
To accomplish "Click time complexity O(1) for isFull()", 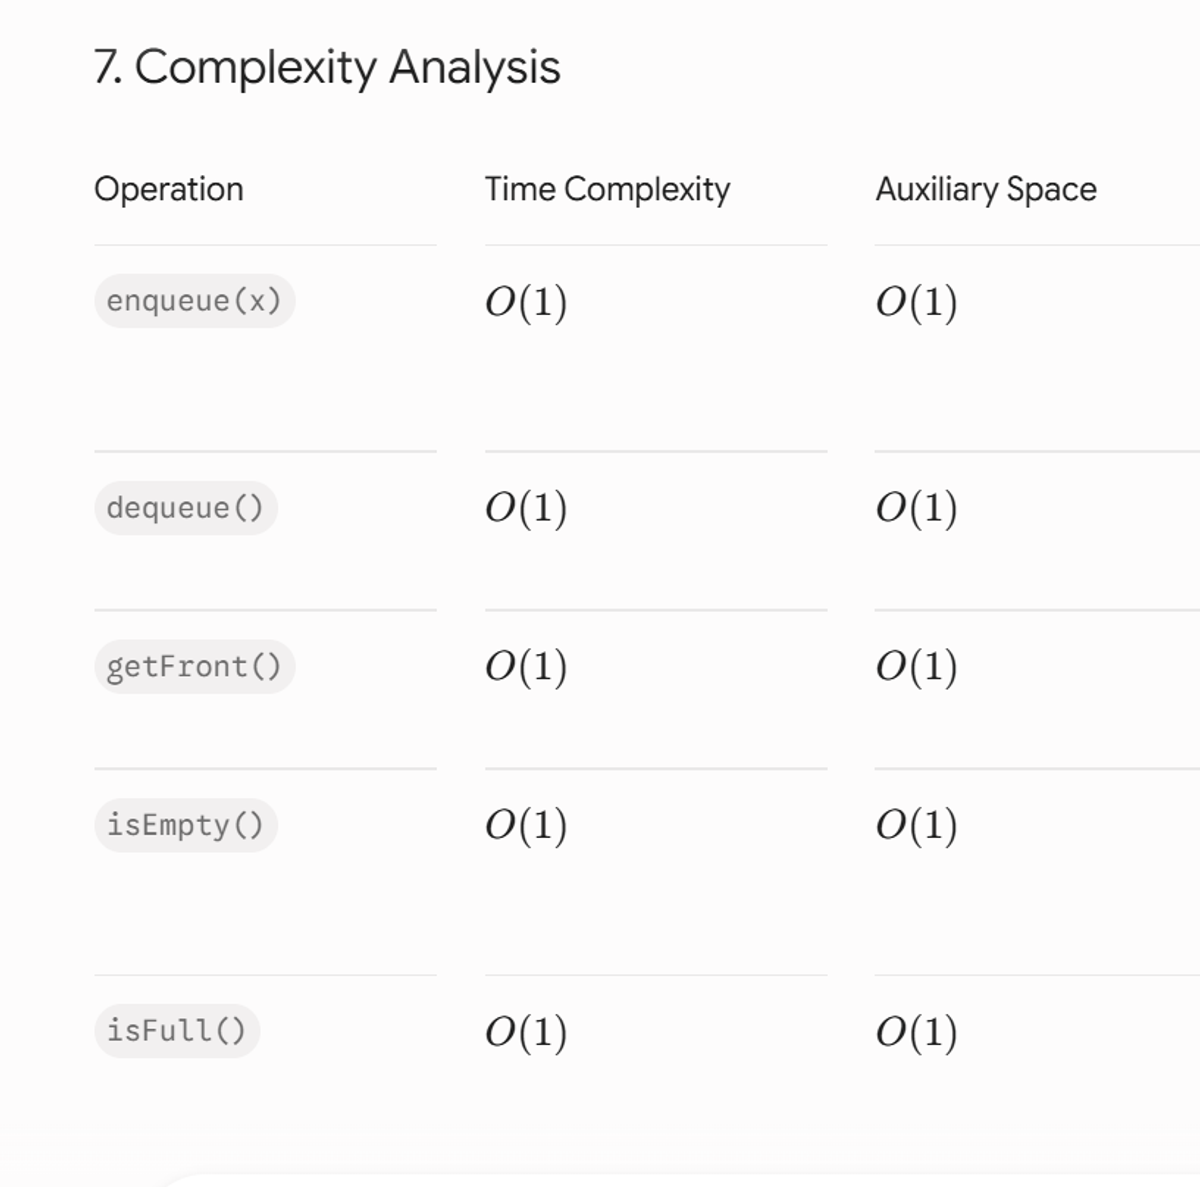I will coord(526,1032).
